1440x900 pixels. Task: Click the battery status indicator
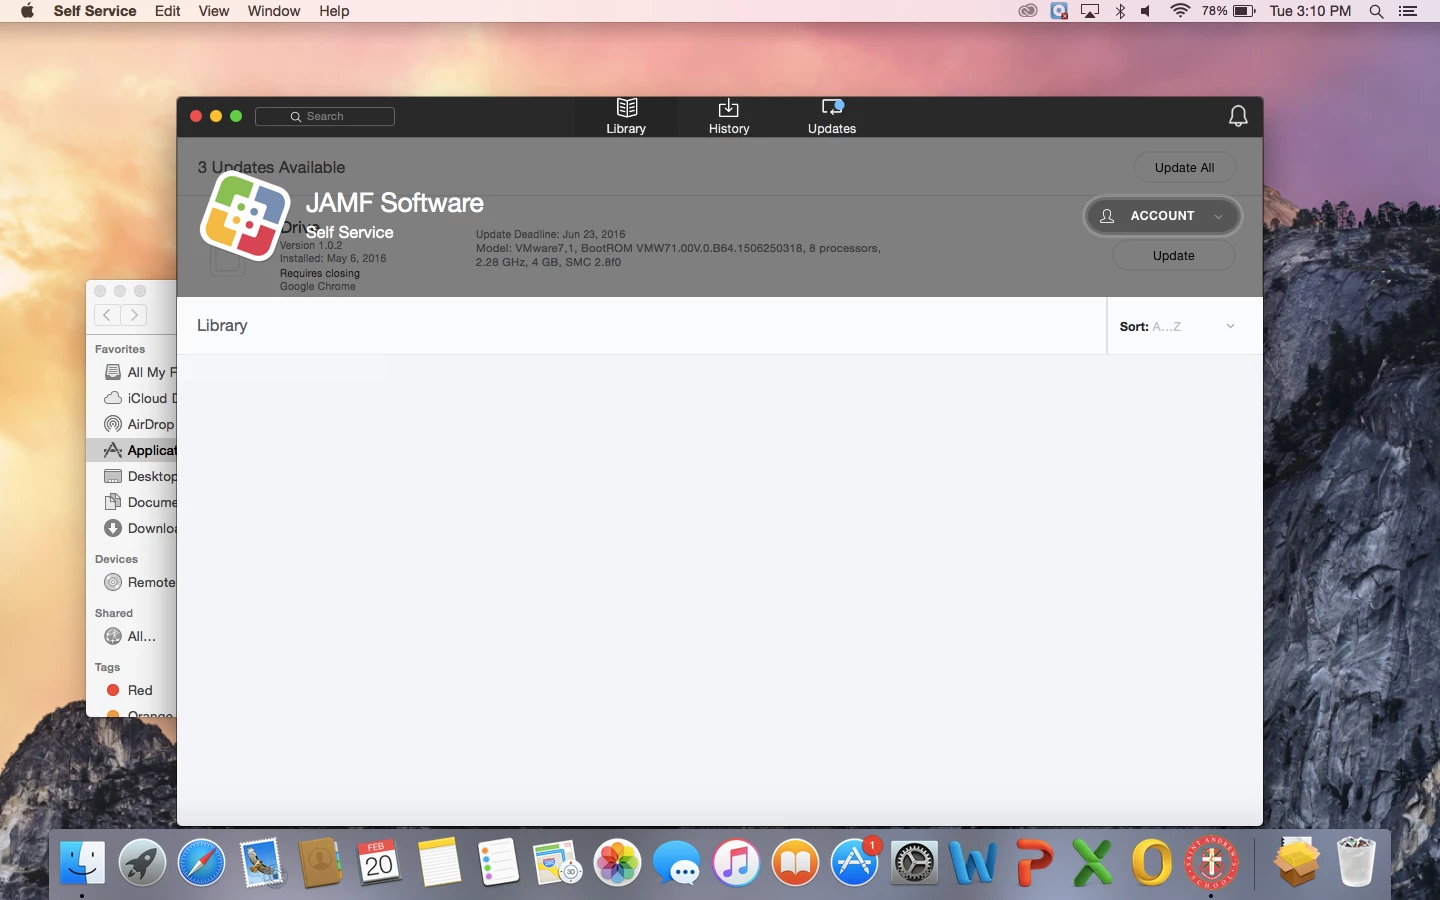(1229, 11)
